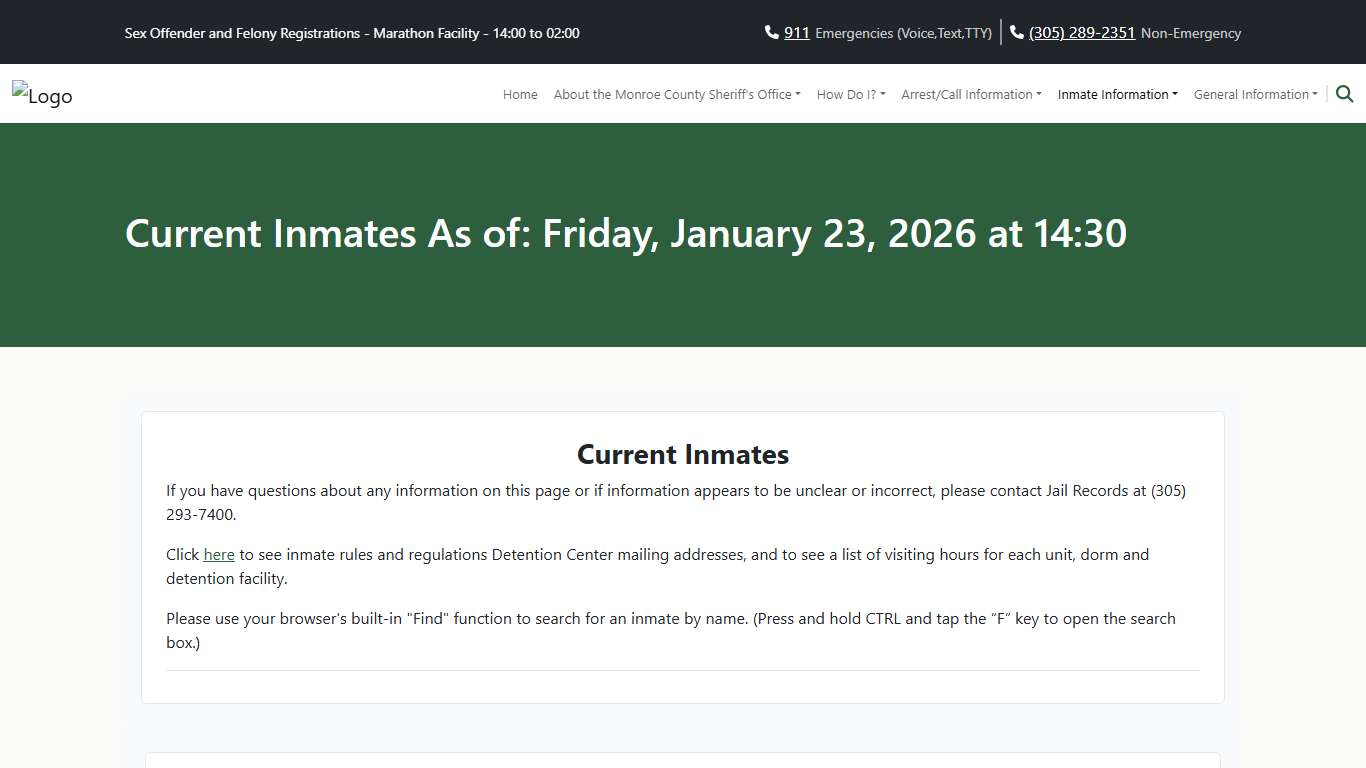The height and width of the screenshot is (768, 1366).
Task: Open the site search magnifier icon
Action: (x=1344, y=94)
